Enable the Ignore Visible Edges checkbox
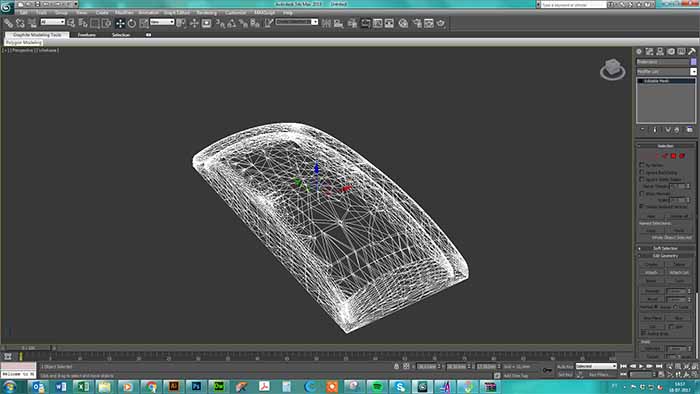 (x=642, y=179)
